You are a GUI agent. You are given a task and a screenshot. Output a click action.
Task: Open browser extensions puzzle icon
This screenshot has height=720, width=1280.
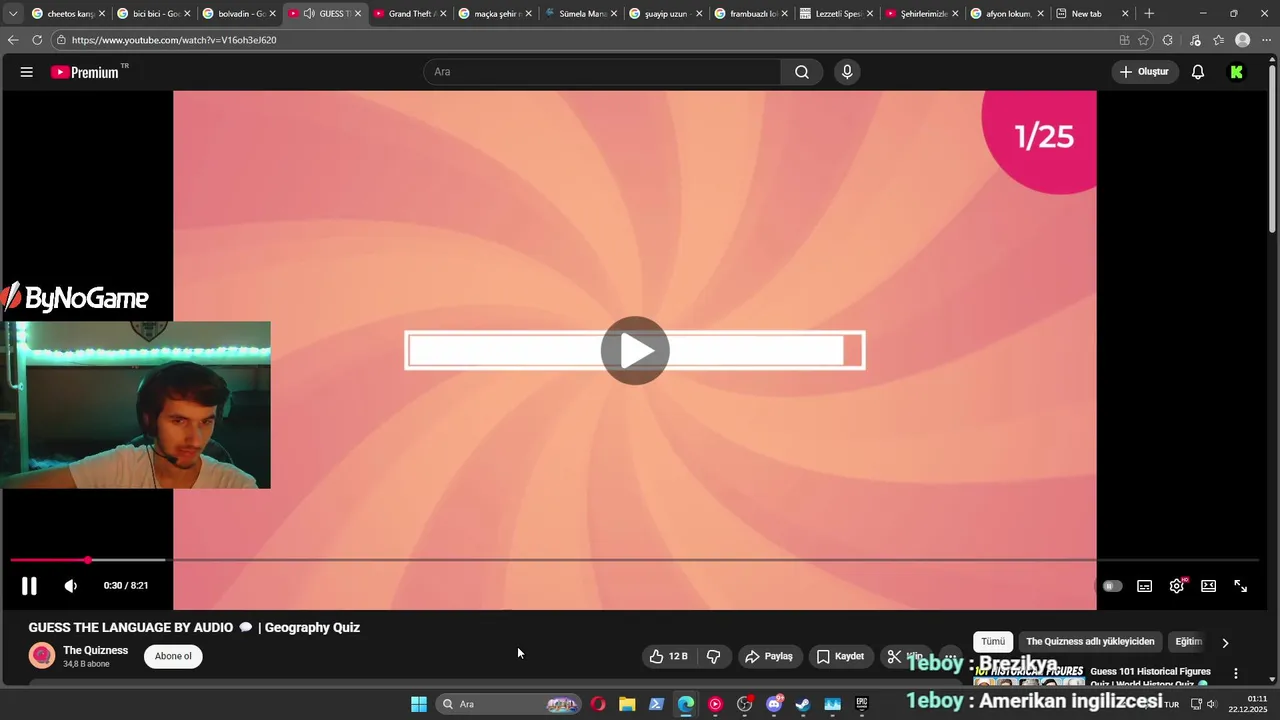(x=1168, y=40)
